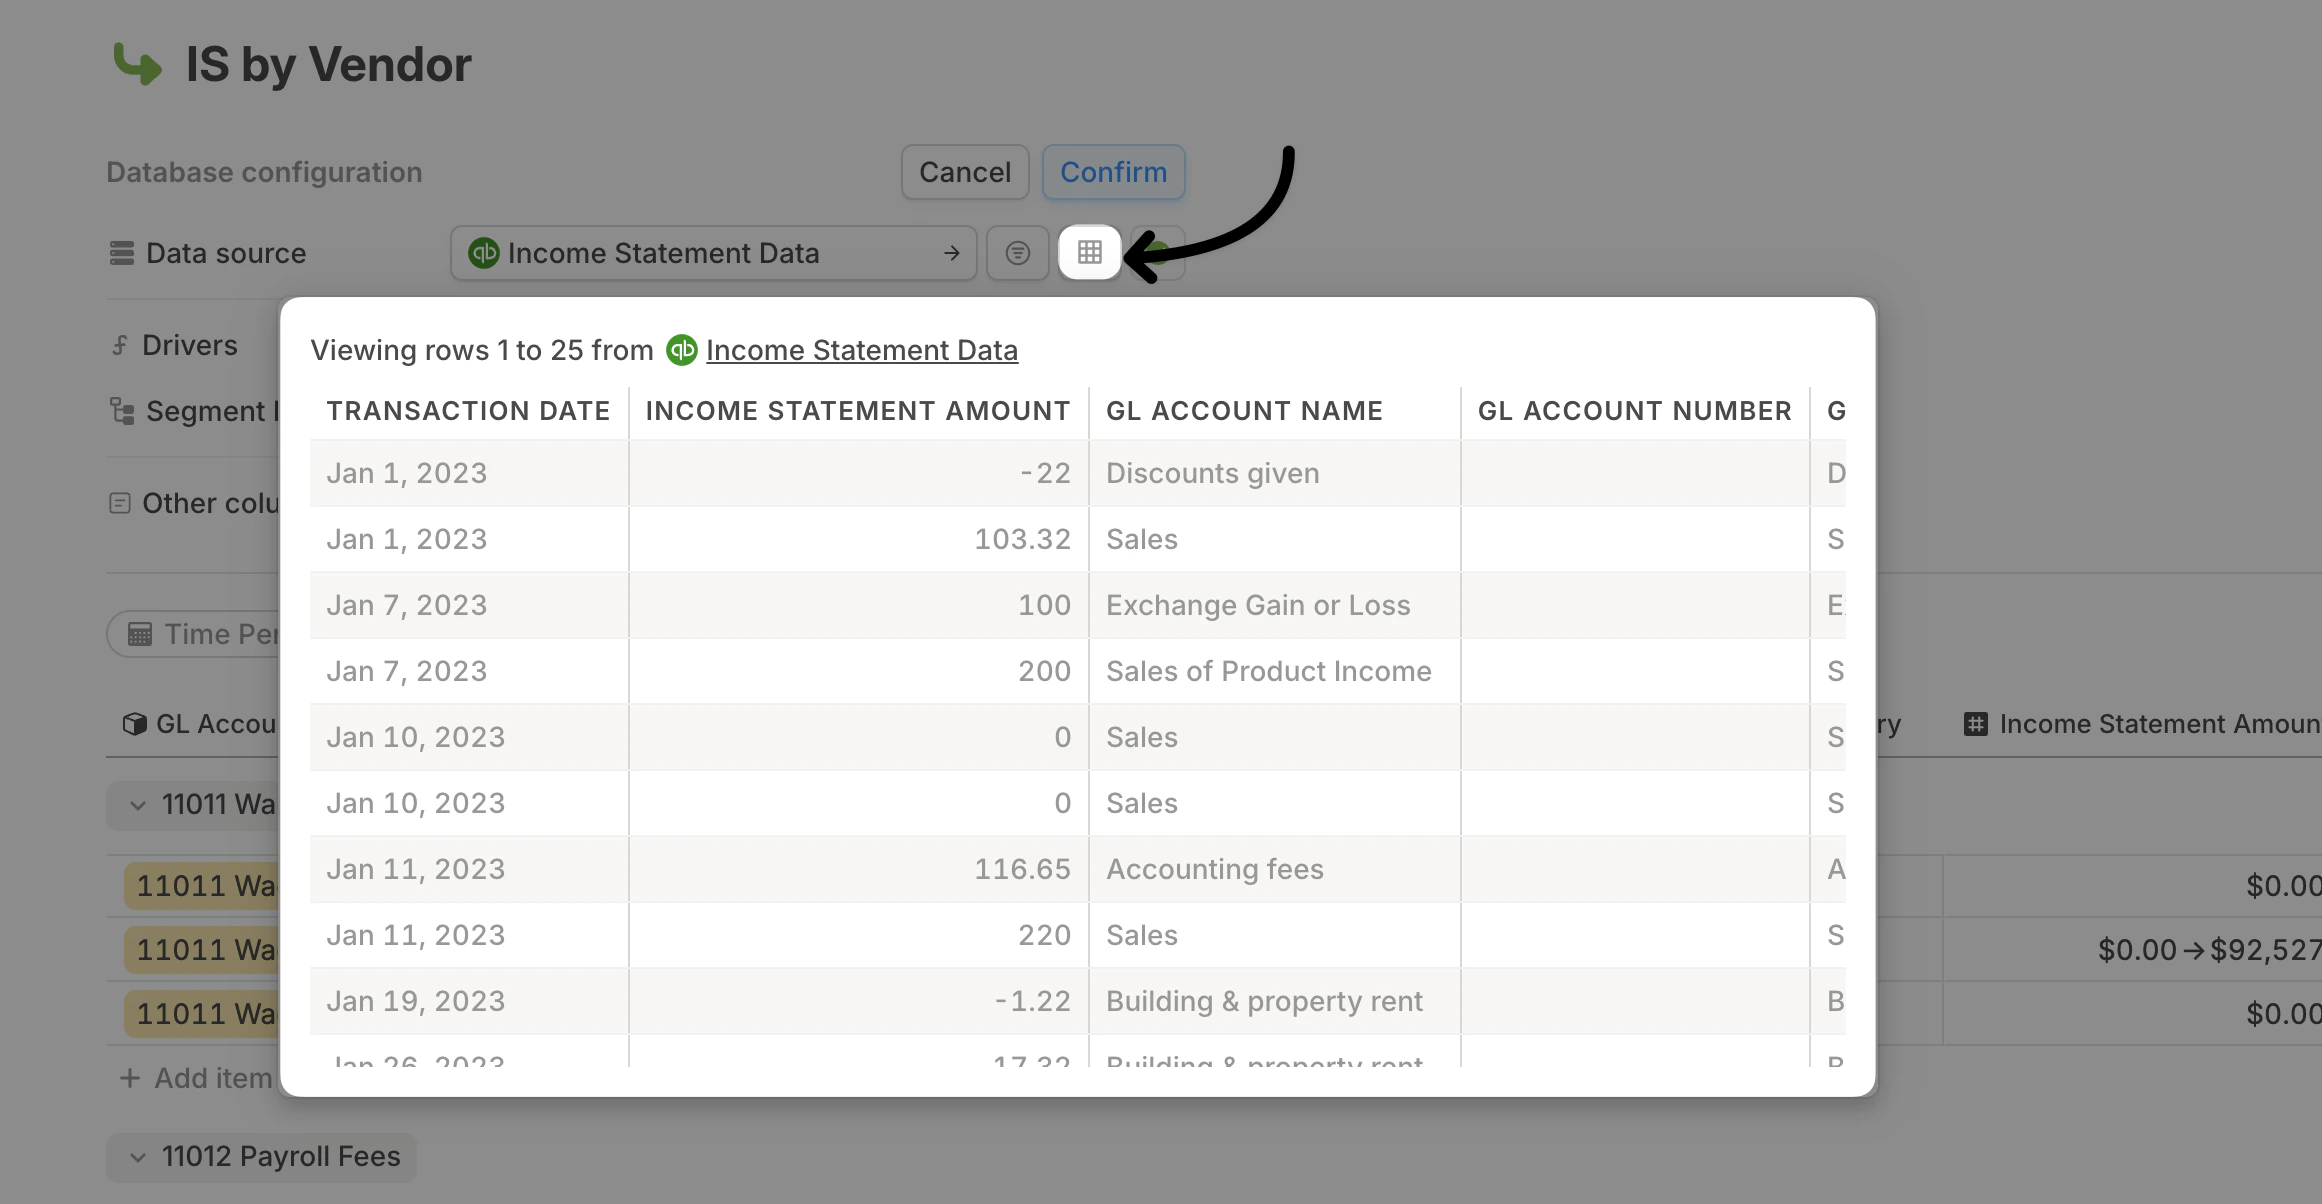2322x1204 pixels.
Task: Collapse the 11012 Payroll Fees group
Action: pyautogui.click(x=138, y=1157)
